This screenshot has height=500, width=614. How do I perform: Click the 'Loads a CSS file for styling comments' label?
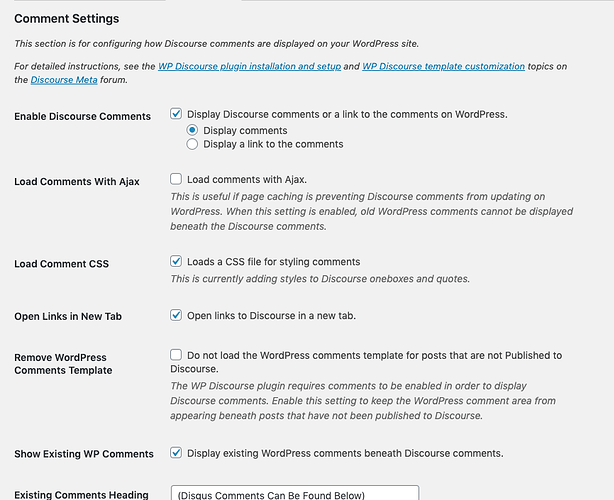(273, 262)
